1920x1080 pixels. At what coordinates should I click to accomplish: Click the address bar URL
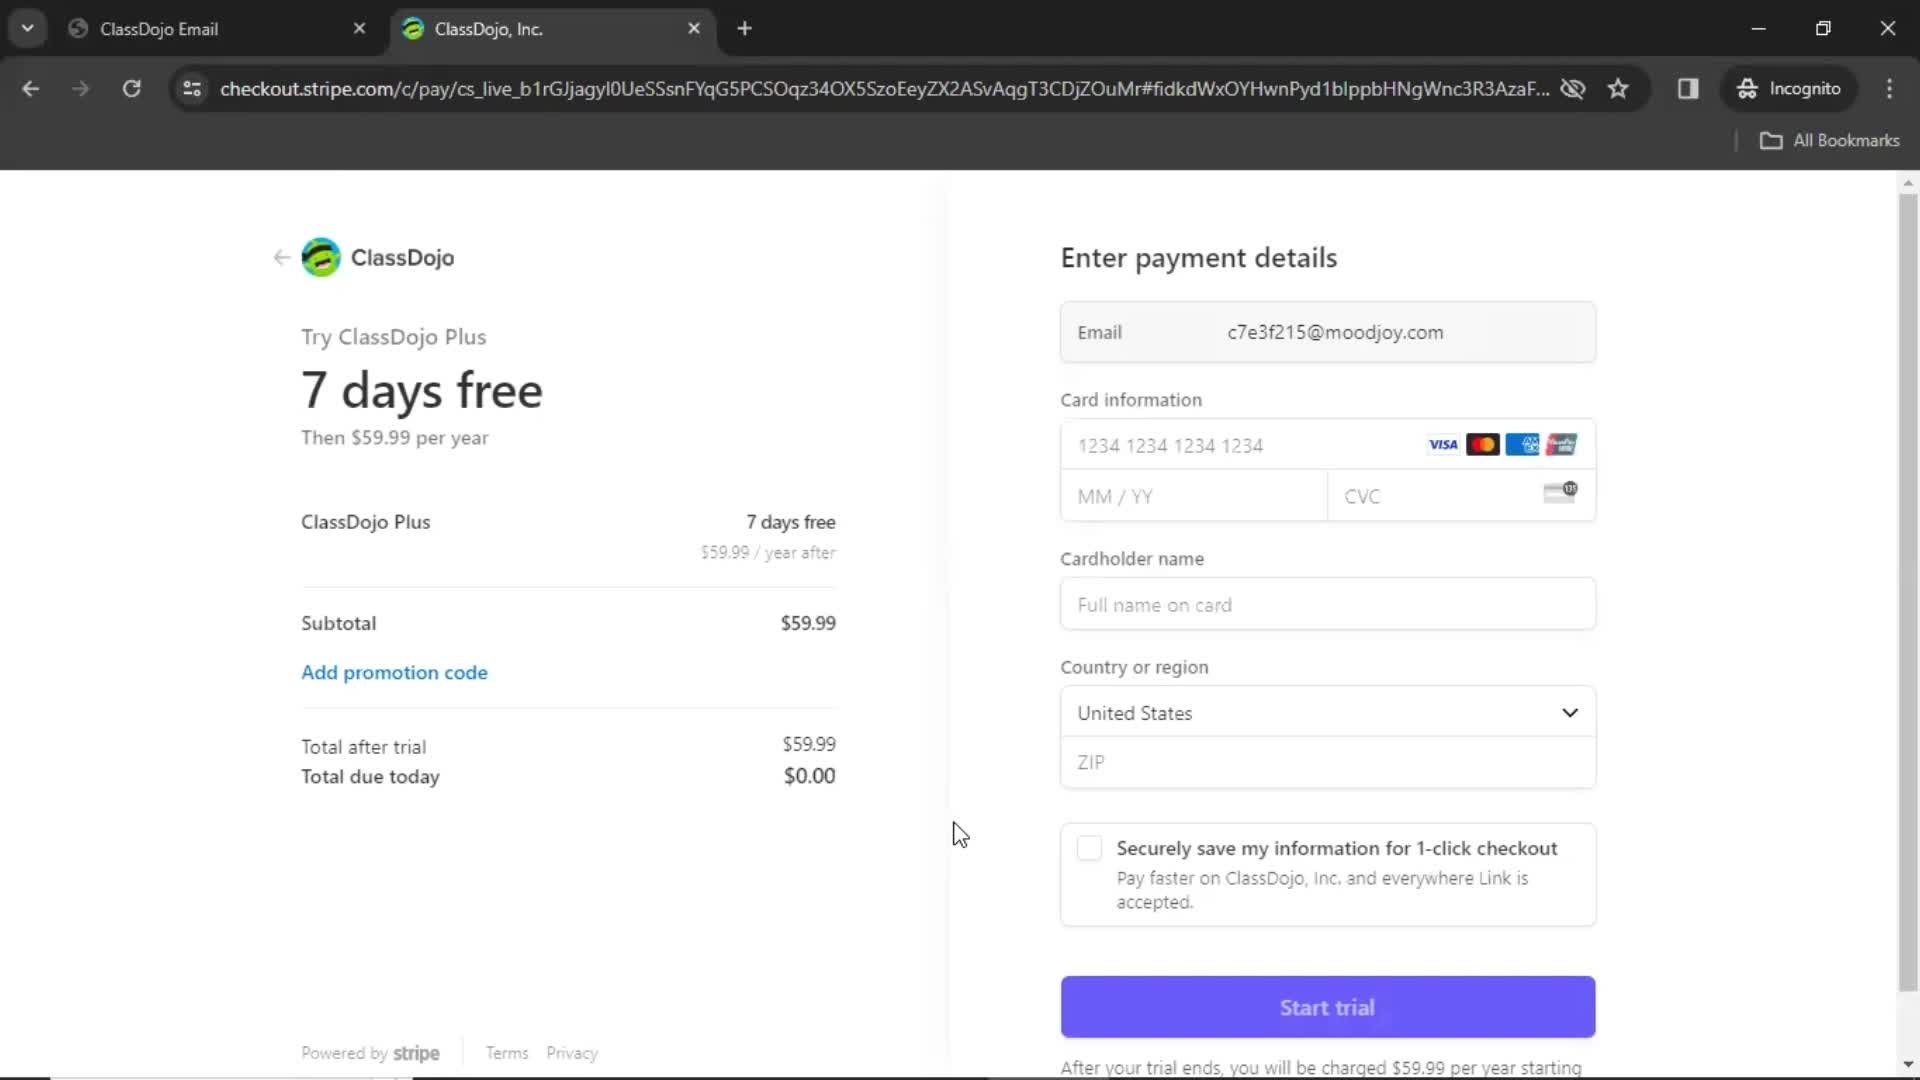click(x=884, y=89)
